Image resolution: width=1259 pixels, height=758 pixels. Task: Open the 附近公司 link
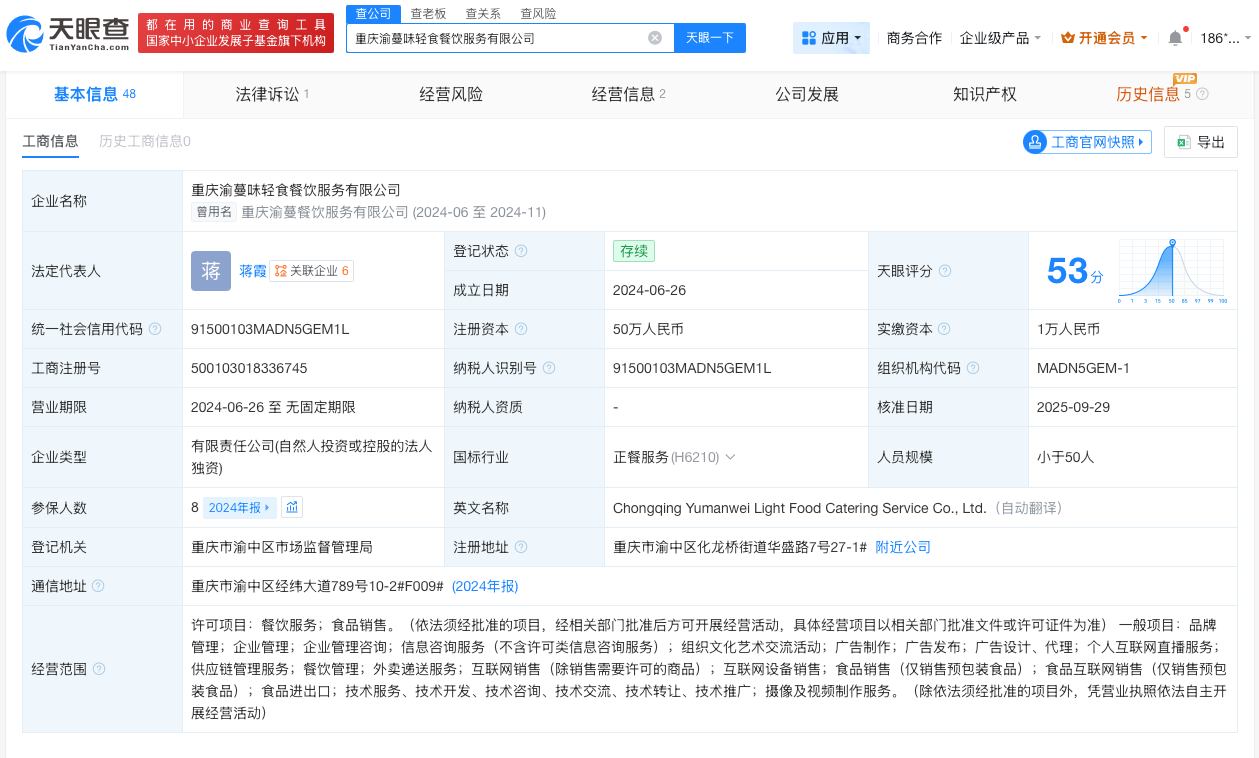point(903,547)
